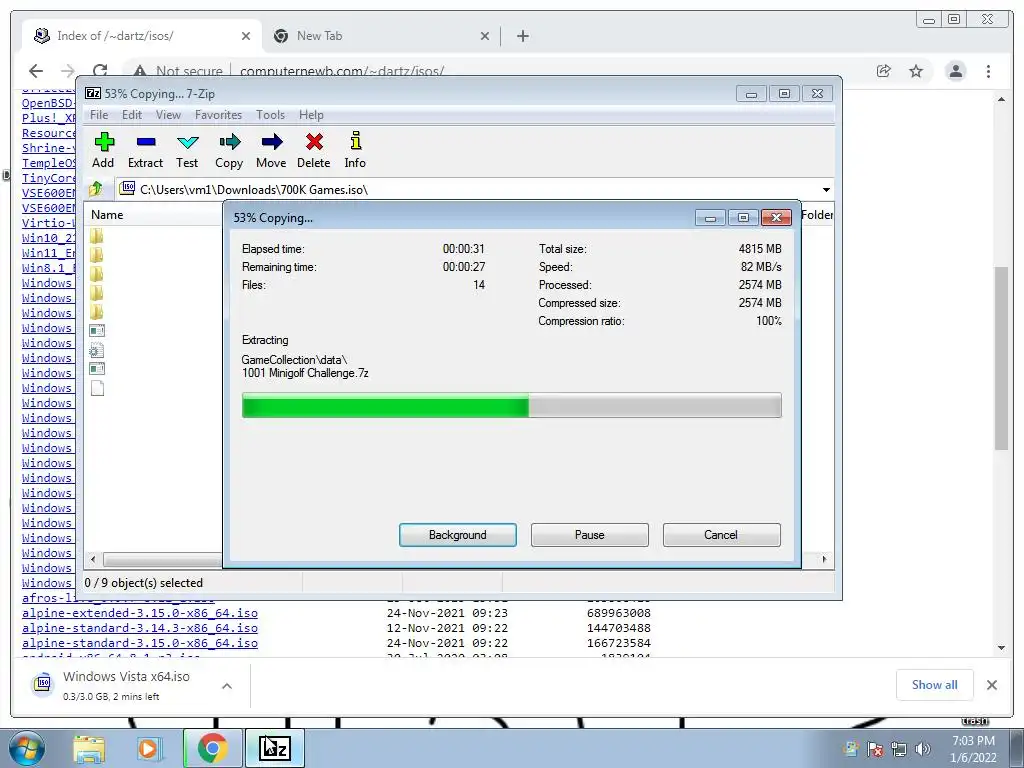This screenshot has width=1024, height=768.
Task: Open the File menu in 7-Zip
Action: click(99, 115)
